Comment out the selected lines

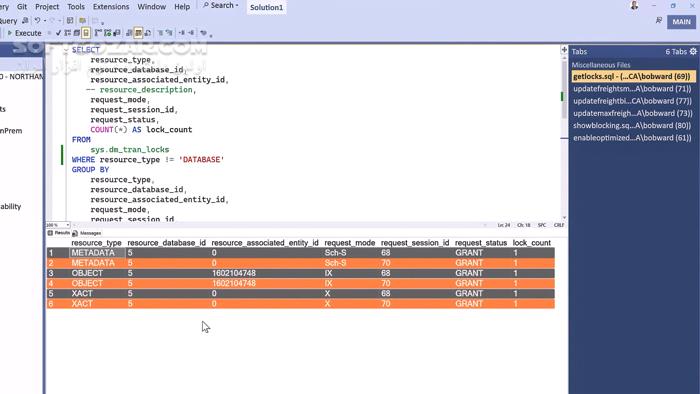[160, 33]
